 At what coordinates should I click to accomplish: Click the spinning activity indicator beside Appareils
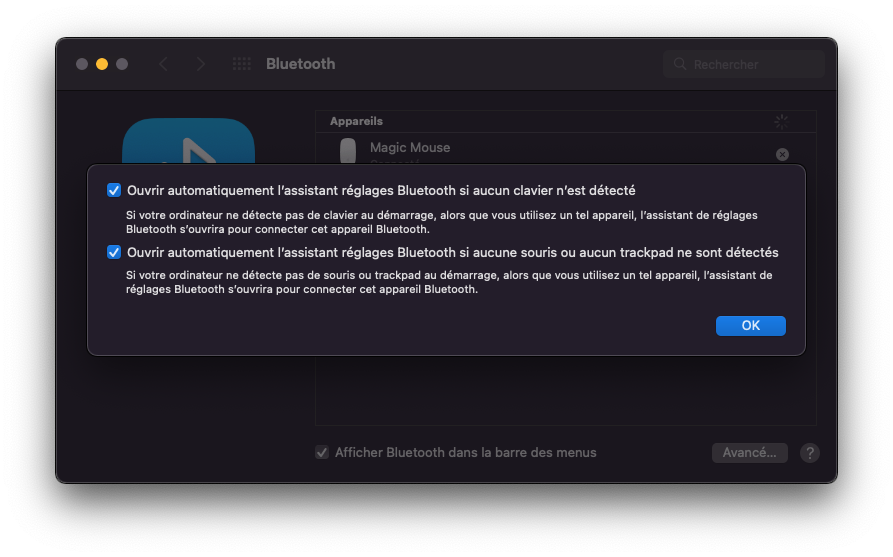[x=782, y=121]
